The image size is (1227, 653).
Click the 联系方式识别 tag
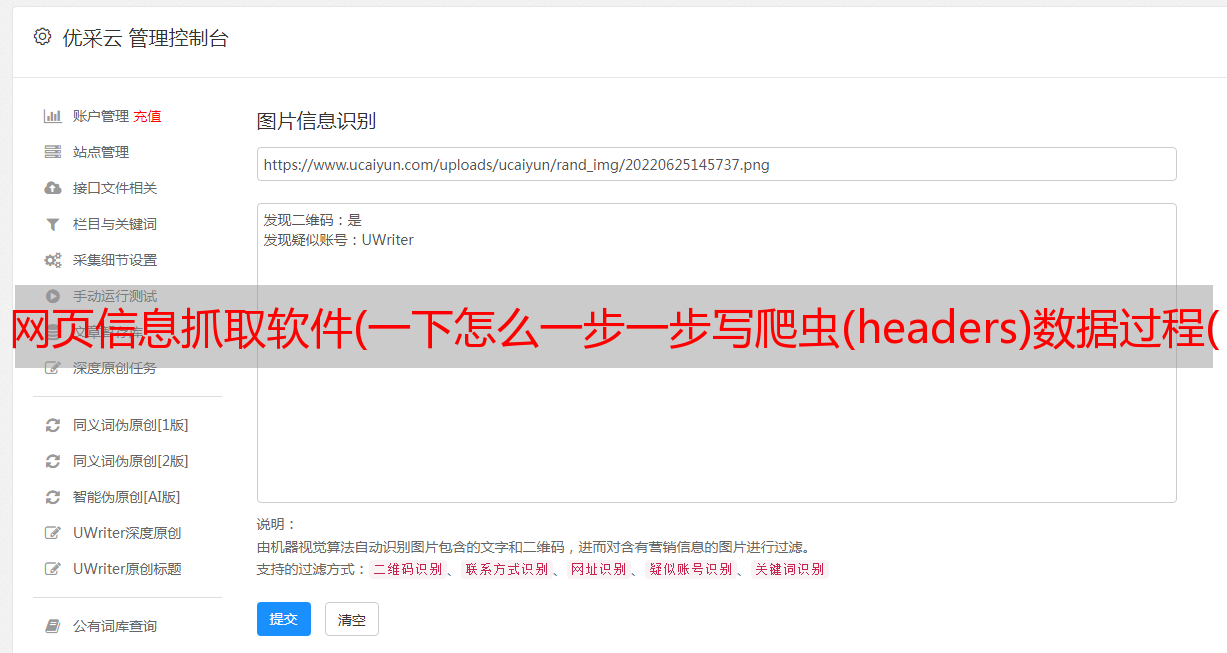tap(506, 569)
